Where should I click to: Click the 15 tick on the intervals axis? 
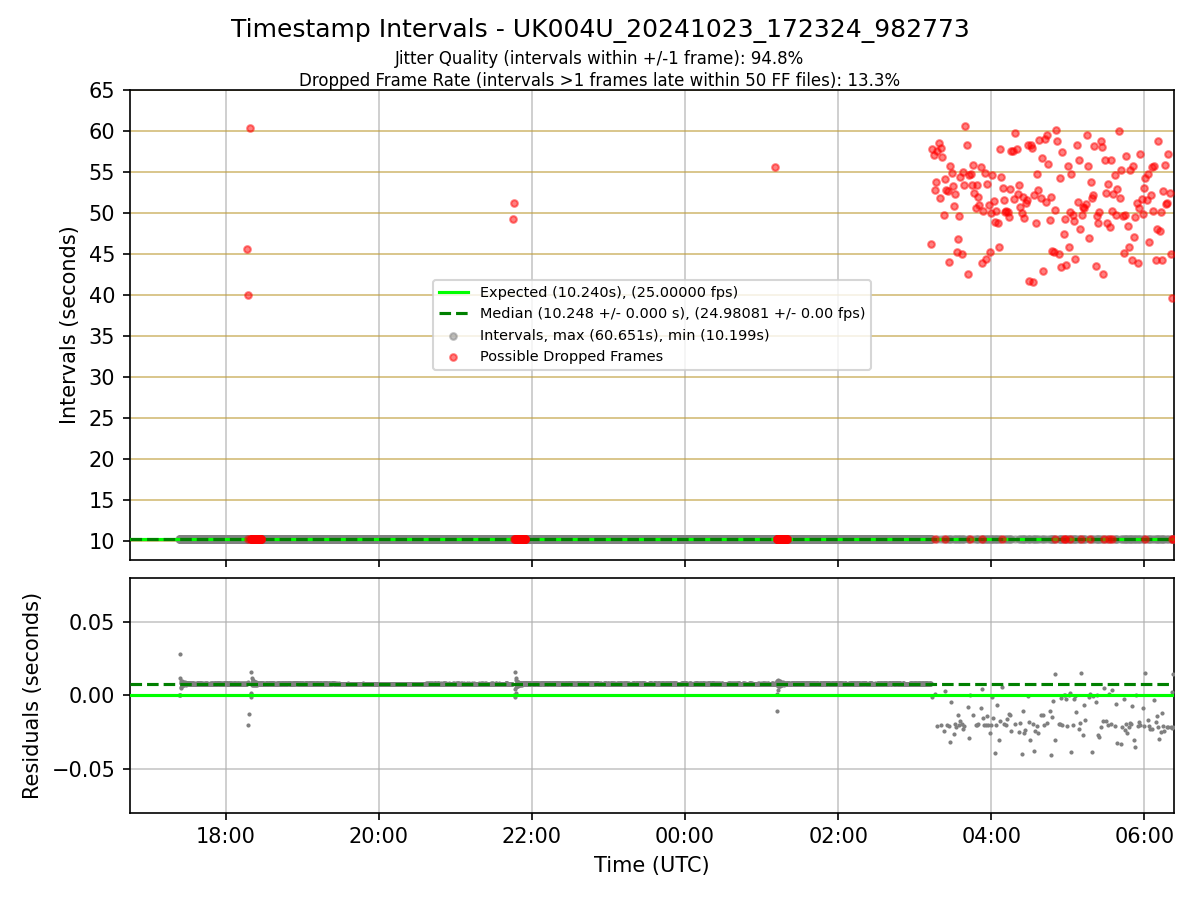(103, 500)
